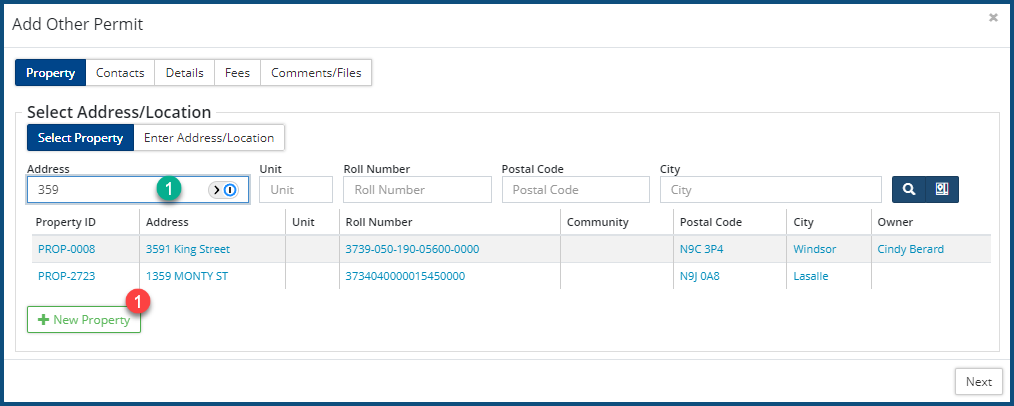Click the green step 1 marker badge
Screen dimensions: 1014x406
pyautogui.click(x=170, y=188)
